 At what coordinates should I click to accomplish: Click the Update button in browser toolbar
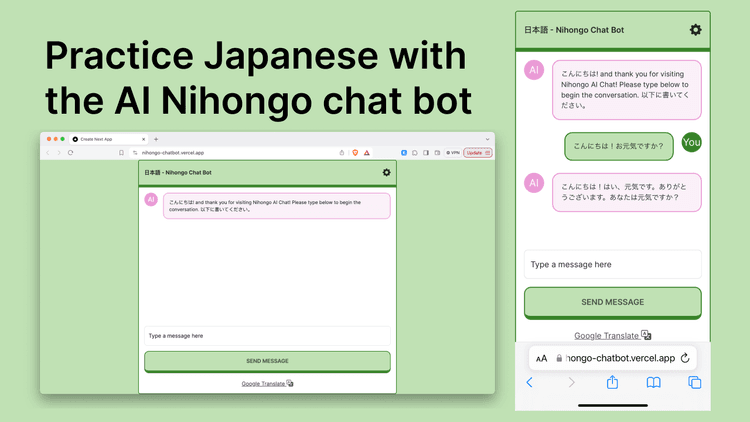477,153
